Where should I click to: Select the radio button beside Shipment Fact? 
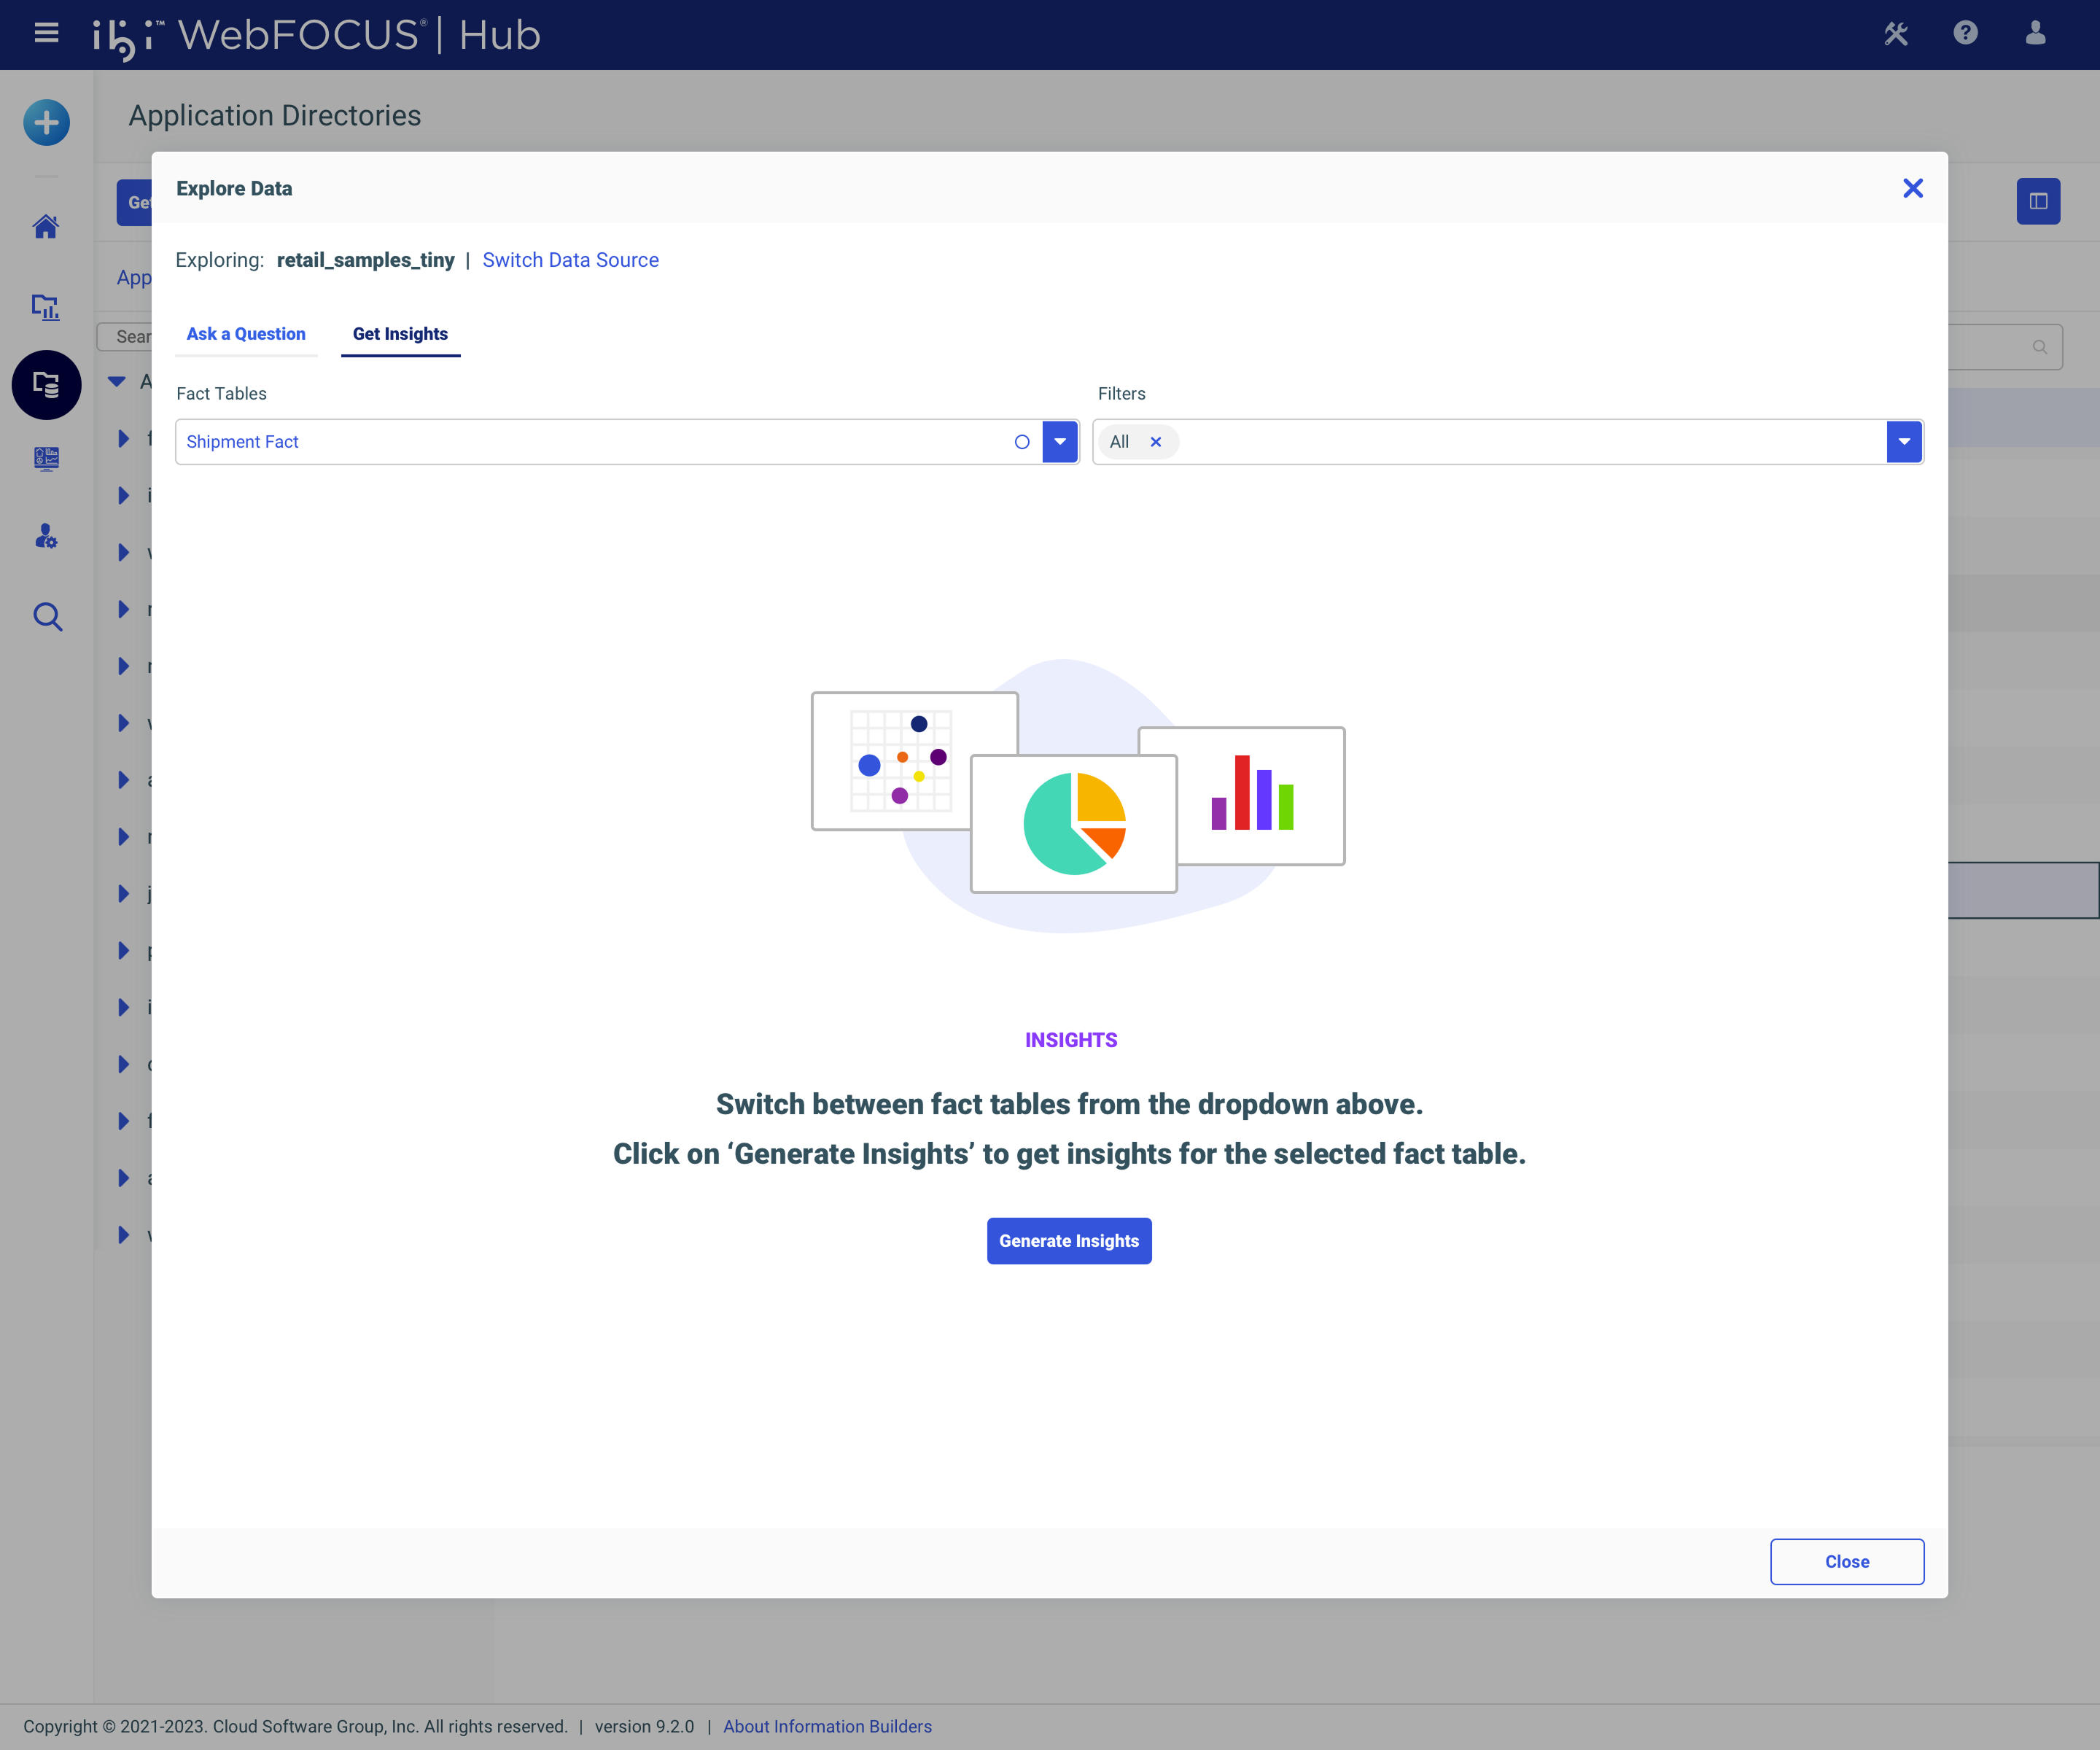click(x=1022, y=441)
